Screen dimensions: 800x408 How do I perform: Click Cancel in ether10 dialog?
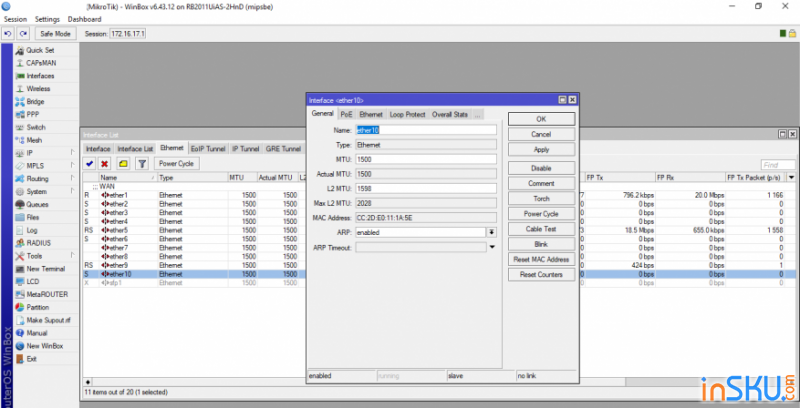(541, 134)
